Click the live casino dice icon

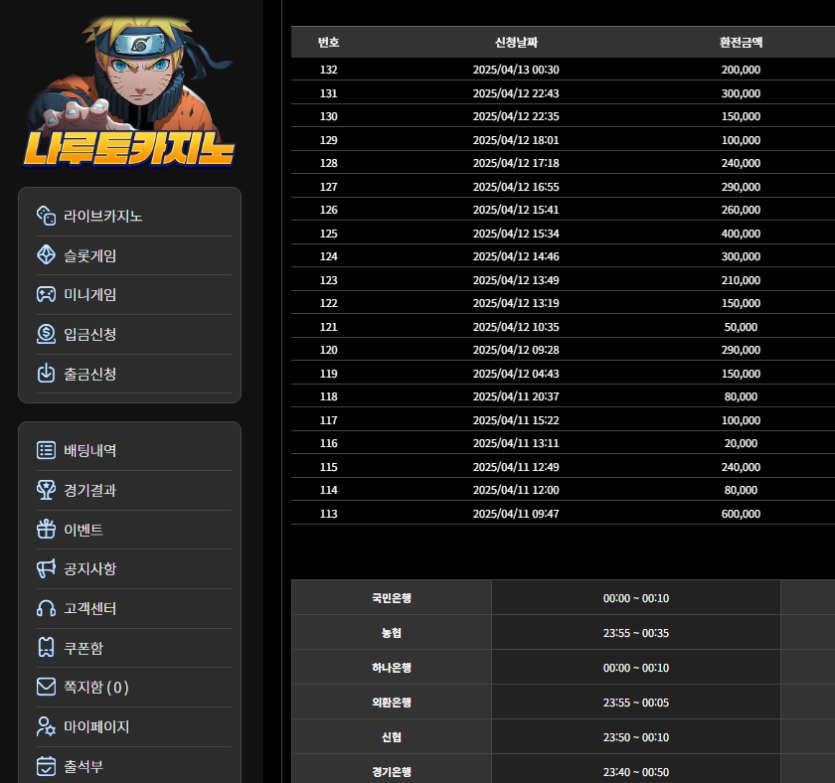[x=46, y=216]
